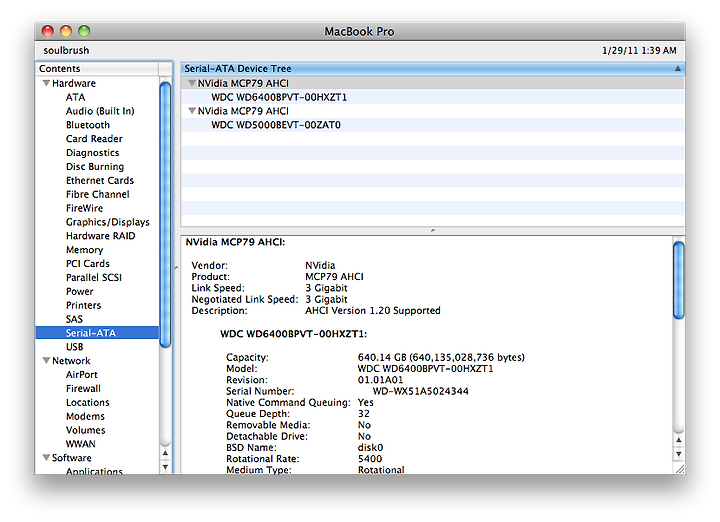Show Printers information
Image resolution: width=720 pixels, height=522 pixels.
pos(83,305)
